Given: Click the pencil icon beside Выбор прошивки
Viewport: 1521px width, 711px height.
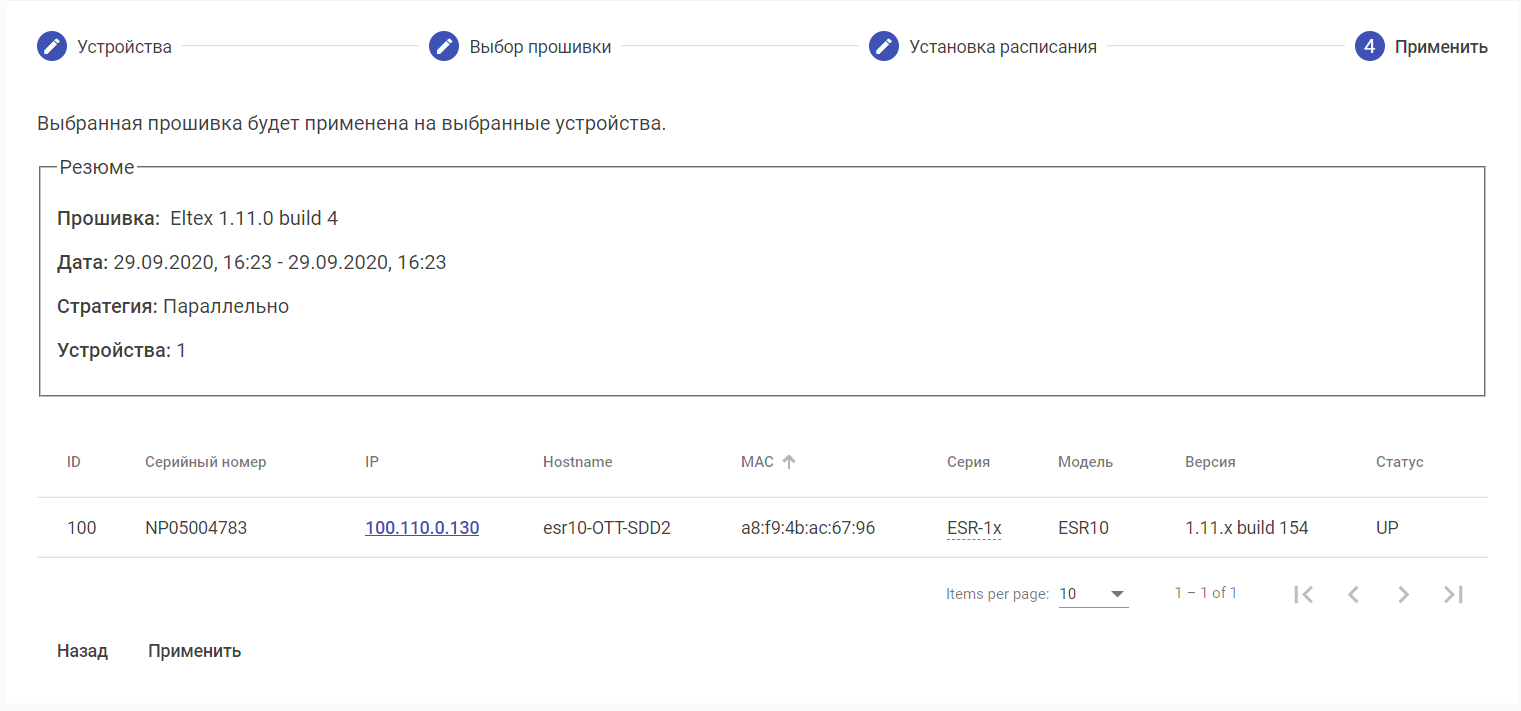Looking at the screenshot, I should [x=444, y=47].
